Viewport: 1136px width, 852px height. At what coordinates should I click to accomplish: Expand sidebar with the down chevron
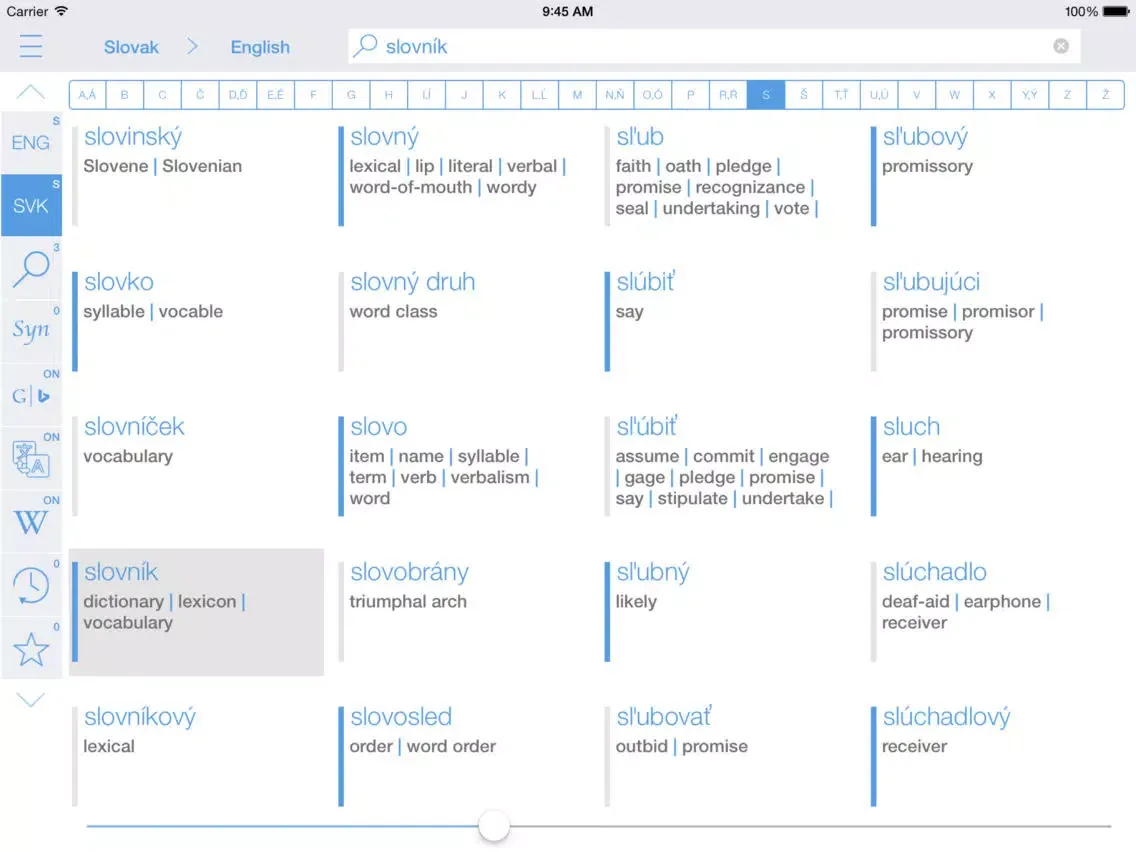point(31,700)
